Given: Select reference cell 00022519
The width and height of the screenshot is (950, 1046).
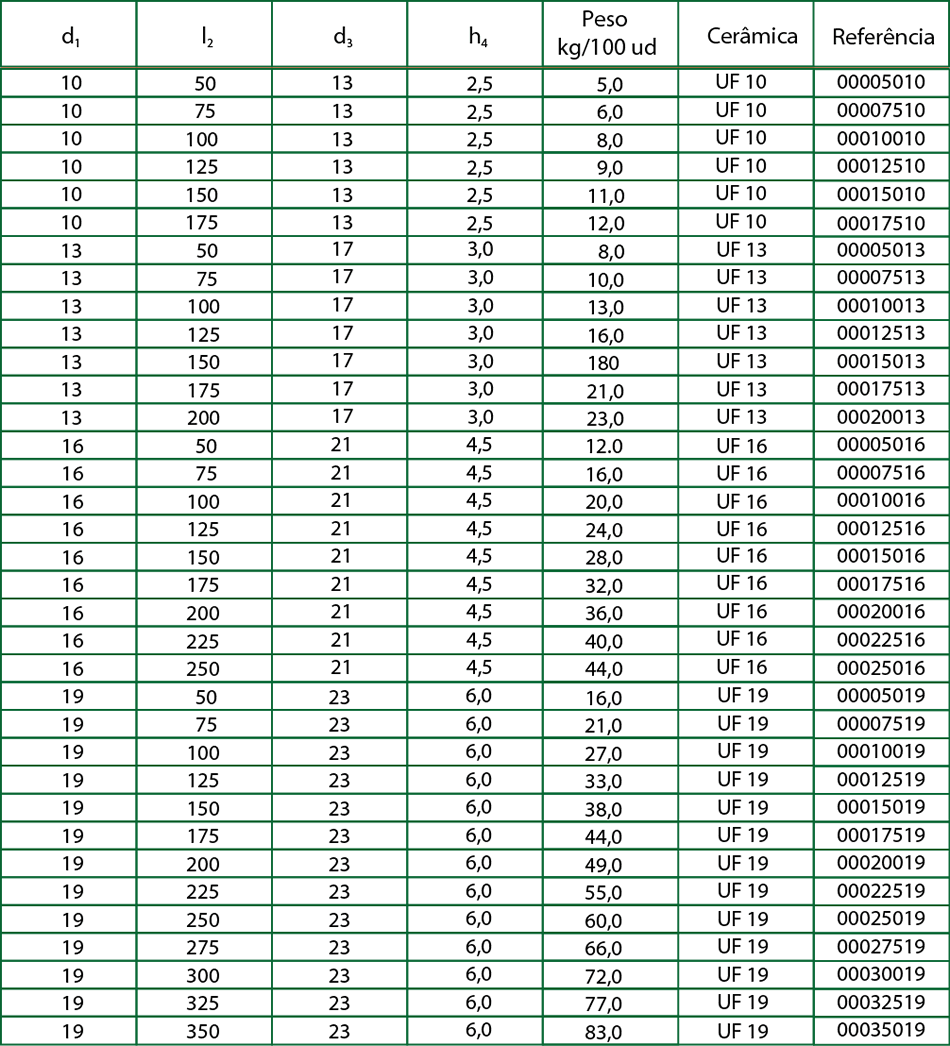Looking at the screenshot, I should [x=881, y=891].
